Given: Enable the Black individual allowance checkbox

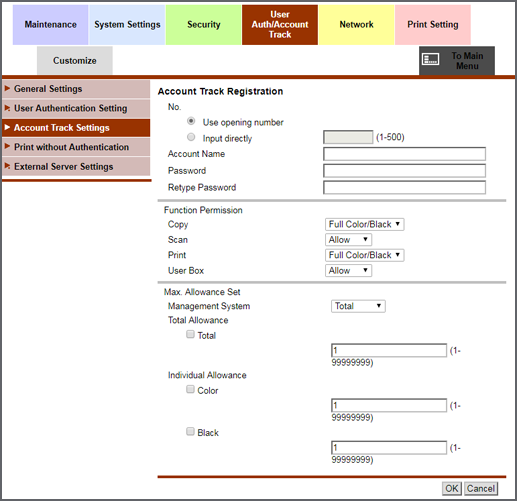Looking at the screenshot, I should pos(190,432).
